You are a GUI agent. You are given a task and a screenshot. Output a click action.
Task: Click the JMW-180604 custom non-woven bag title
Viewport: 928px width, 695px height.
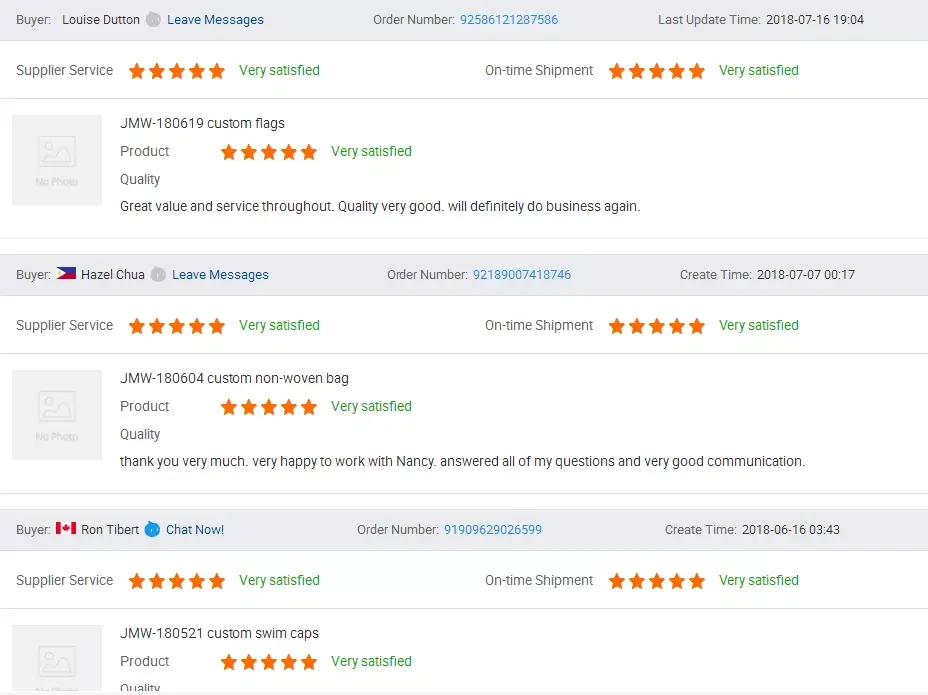(234, 379)
